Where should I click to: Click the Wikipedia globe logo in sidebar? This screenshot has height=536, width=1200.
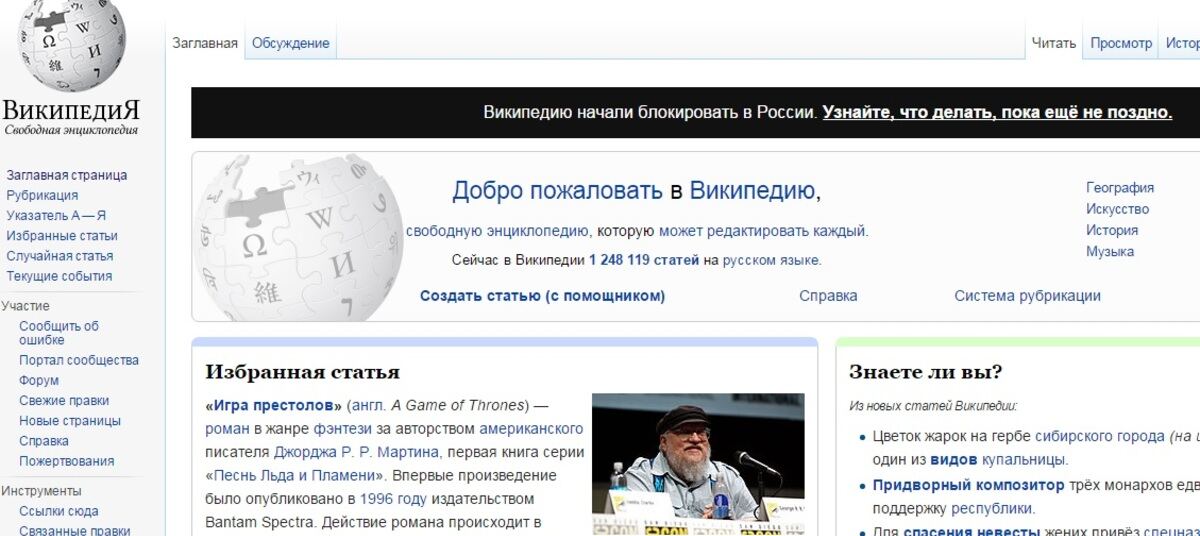point(71,45)
